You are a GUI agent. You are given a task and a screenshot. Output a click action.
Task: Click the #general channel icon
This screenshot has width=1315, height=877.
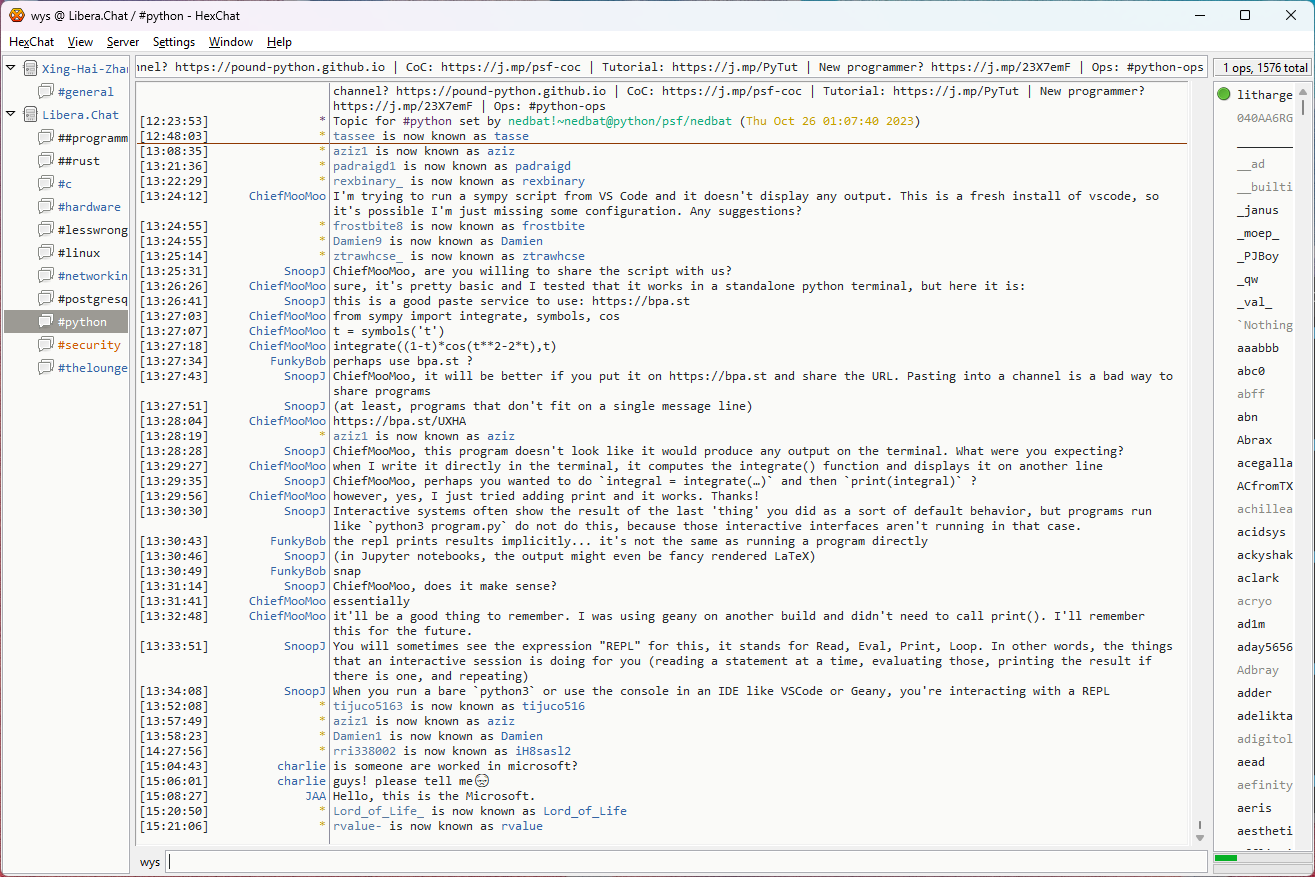pyautogui.click(x=46, y=92)
